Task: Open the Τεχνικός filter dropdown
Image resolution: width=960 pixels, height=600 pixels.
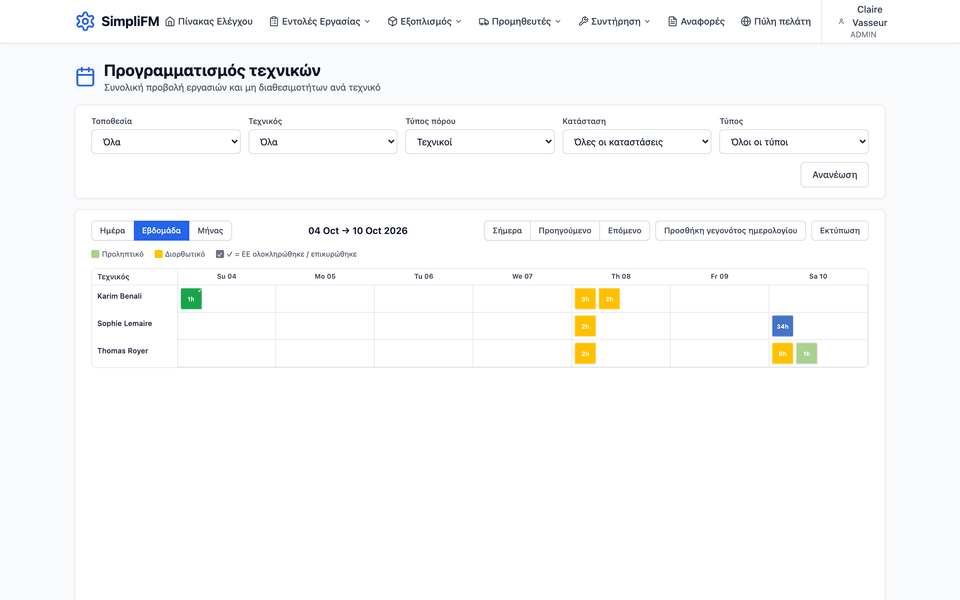Action: [x=323, y=141]
